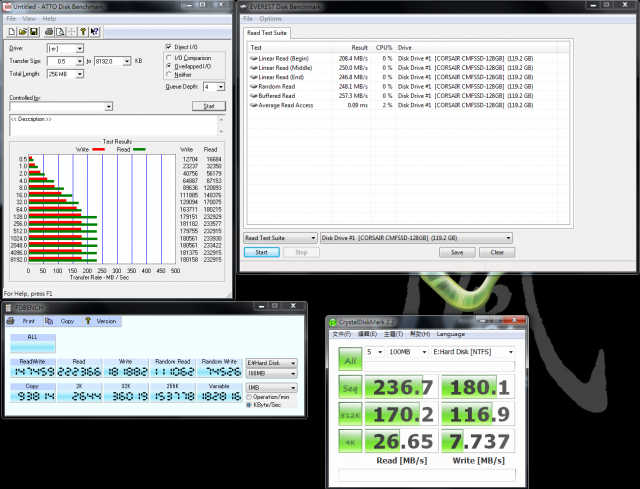Image resolution: width=640 pixels, height=489 pixels.
Task: Click the Clear button in EVEREST
Action: pos(497,252)
